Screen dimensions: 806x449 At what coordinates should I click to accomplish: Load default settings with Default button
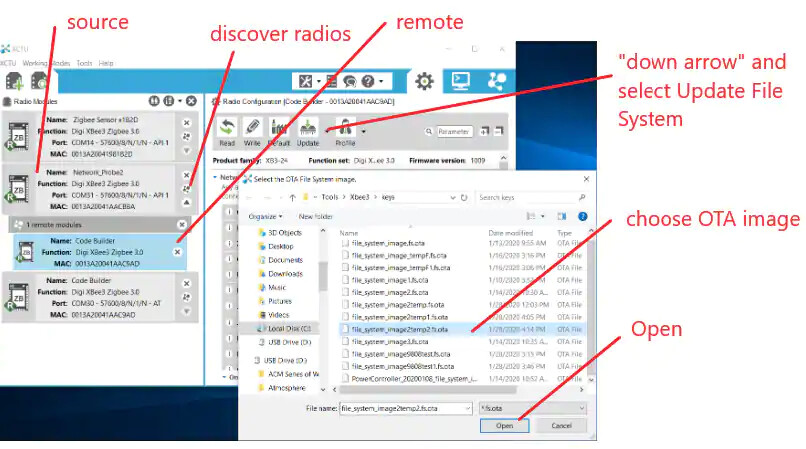click(279, 133)
